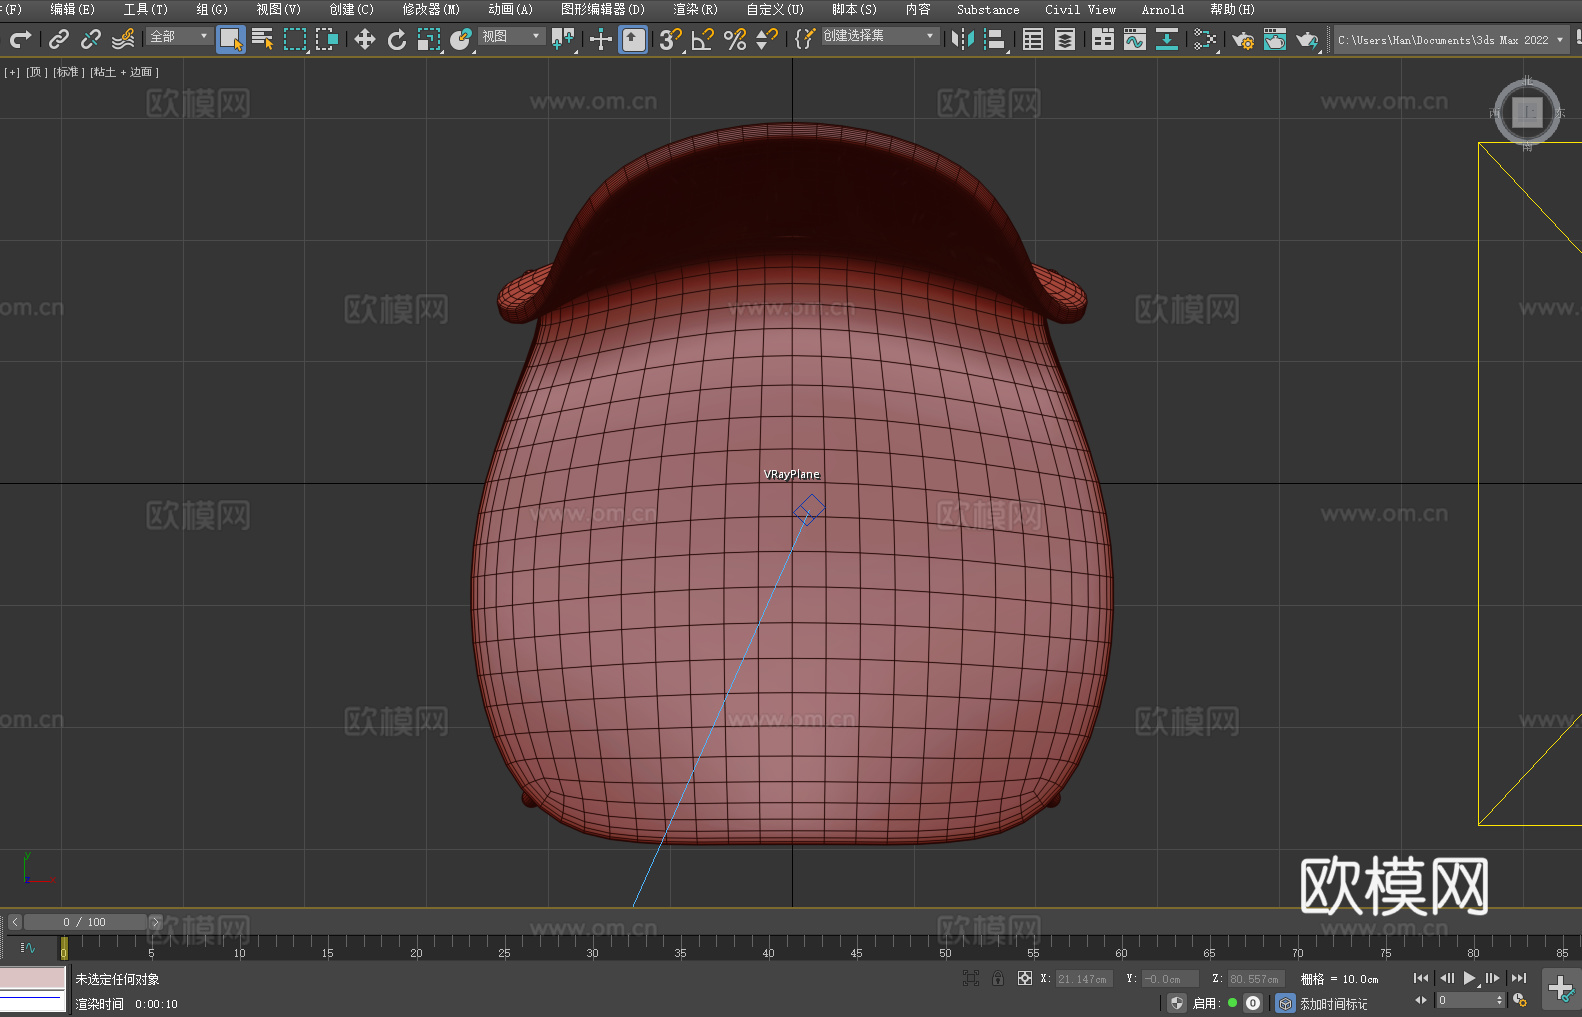Open reference coordinate system dropdown 视图

click(x=511, y=36)
